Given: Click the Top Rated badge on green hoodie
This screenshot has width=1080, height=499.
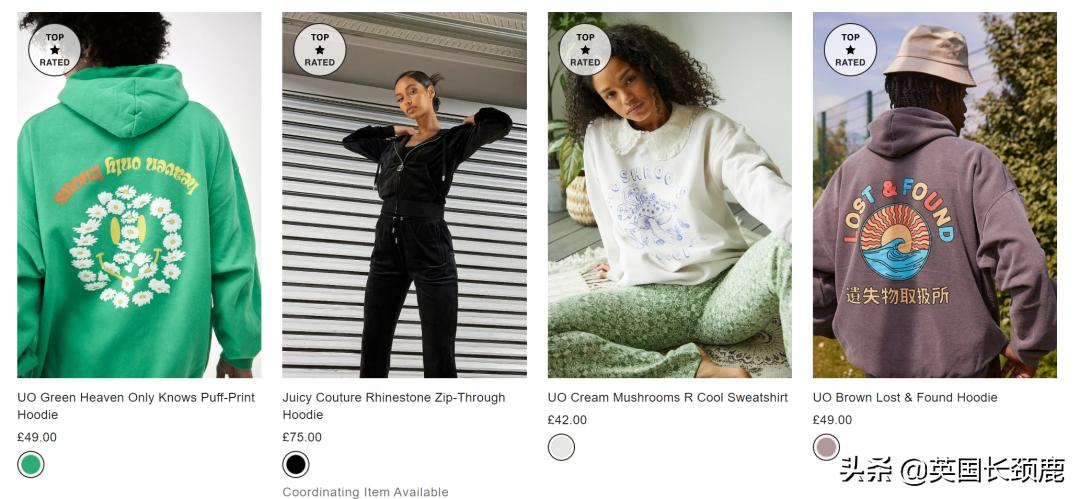Looking at the screenshot, I should pyautogui.click(x=54, y=50).
